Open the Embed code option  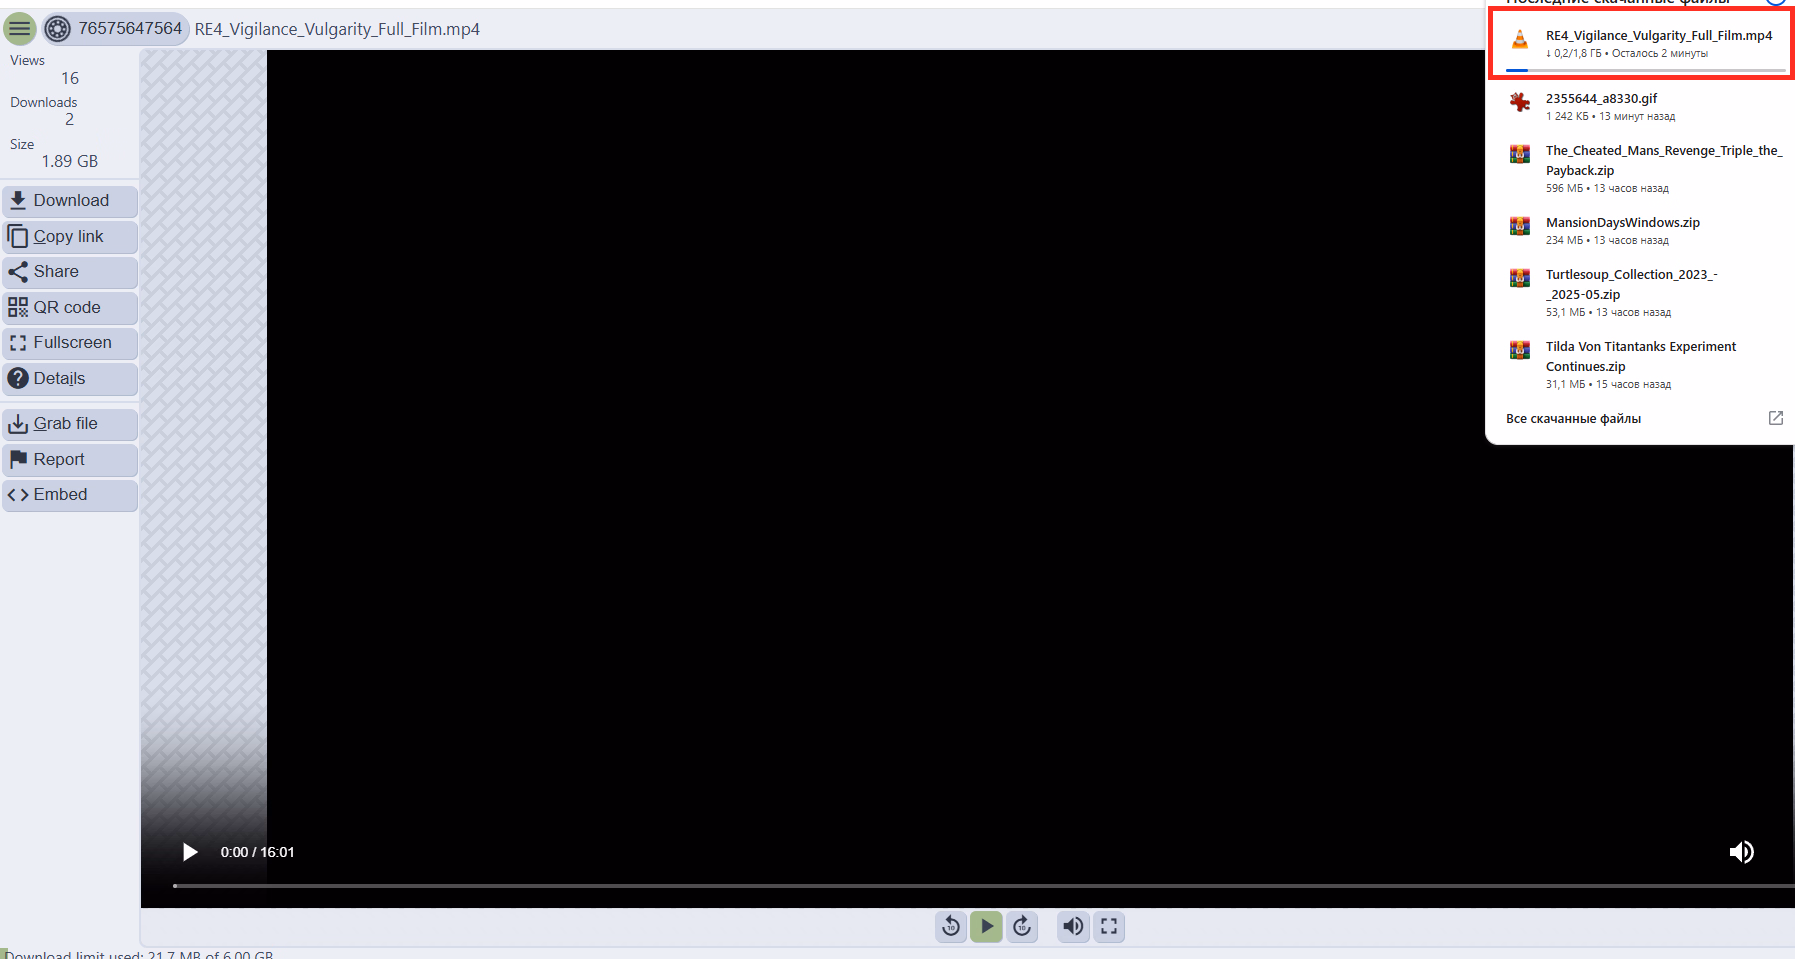[x=70, y=495]
